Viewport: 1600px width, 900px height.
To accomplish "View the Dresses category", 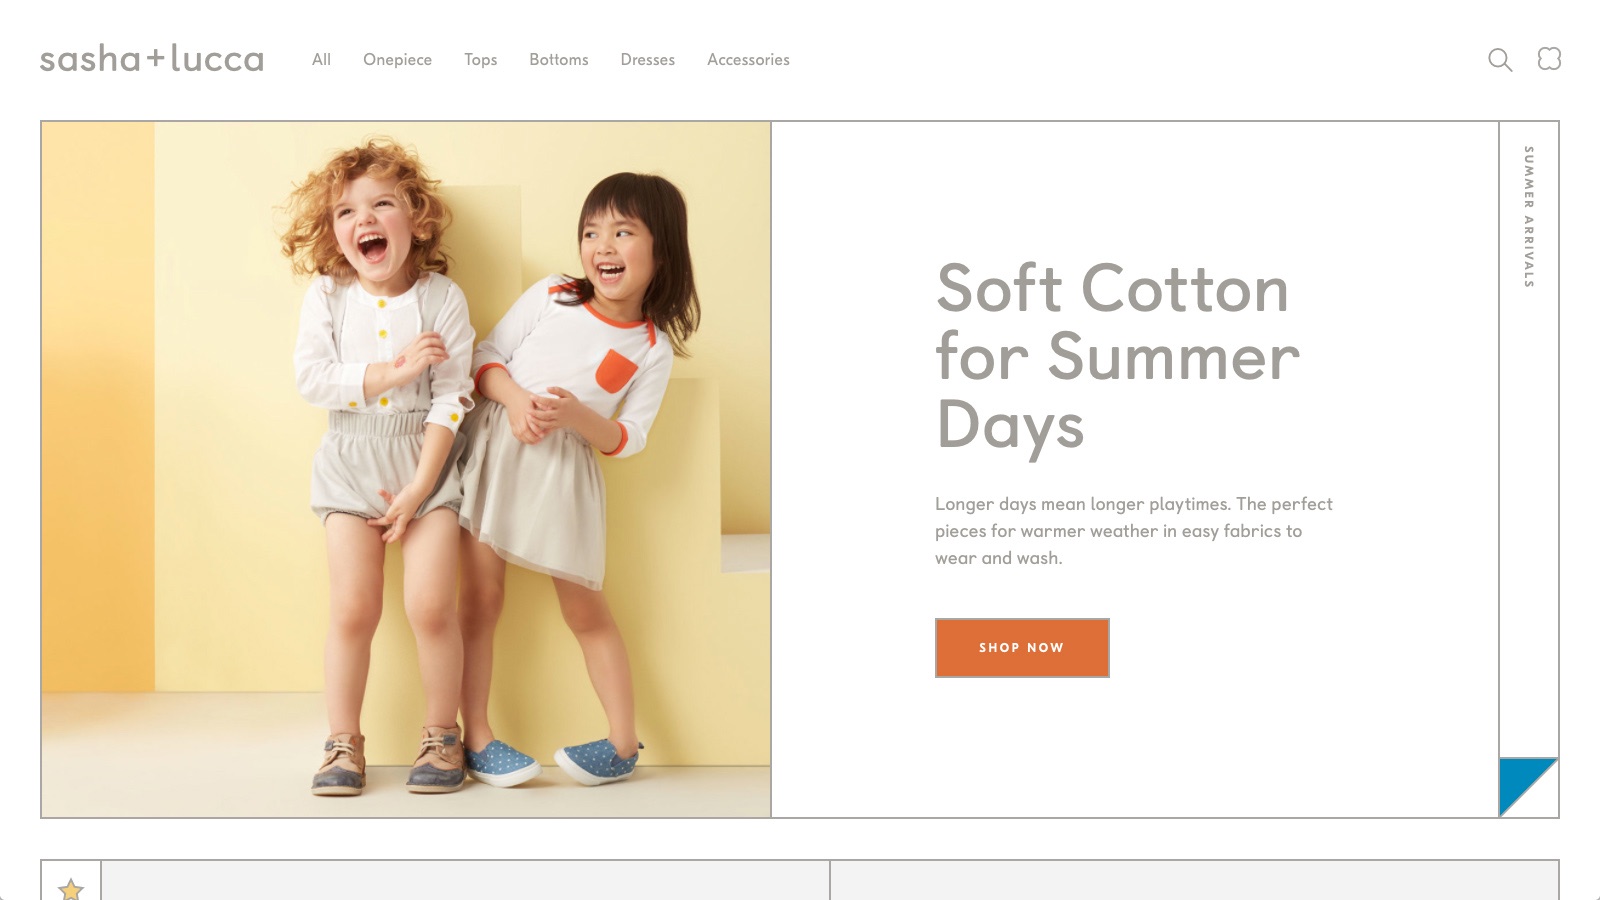I will click(648, 60).
